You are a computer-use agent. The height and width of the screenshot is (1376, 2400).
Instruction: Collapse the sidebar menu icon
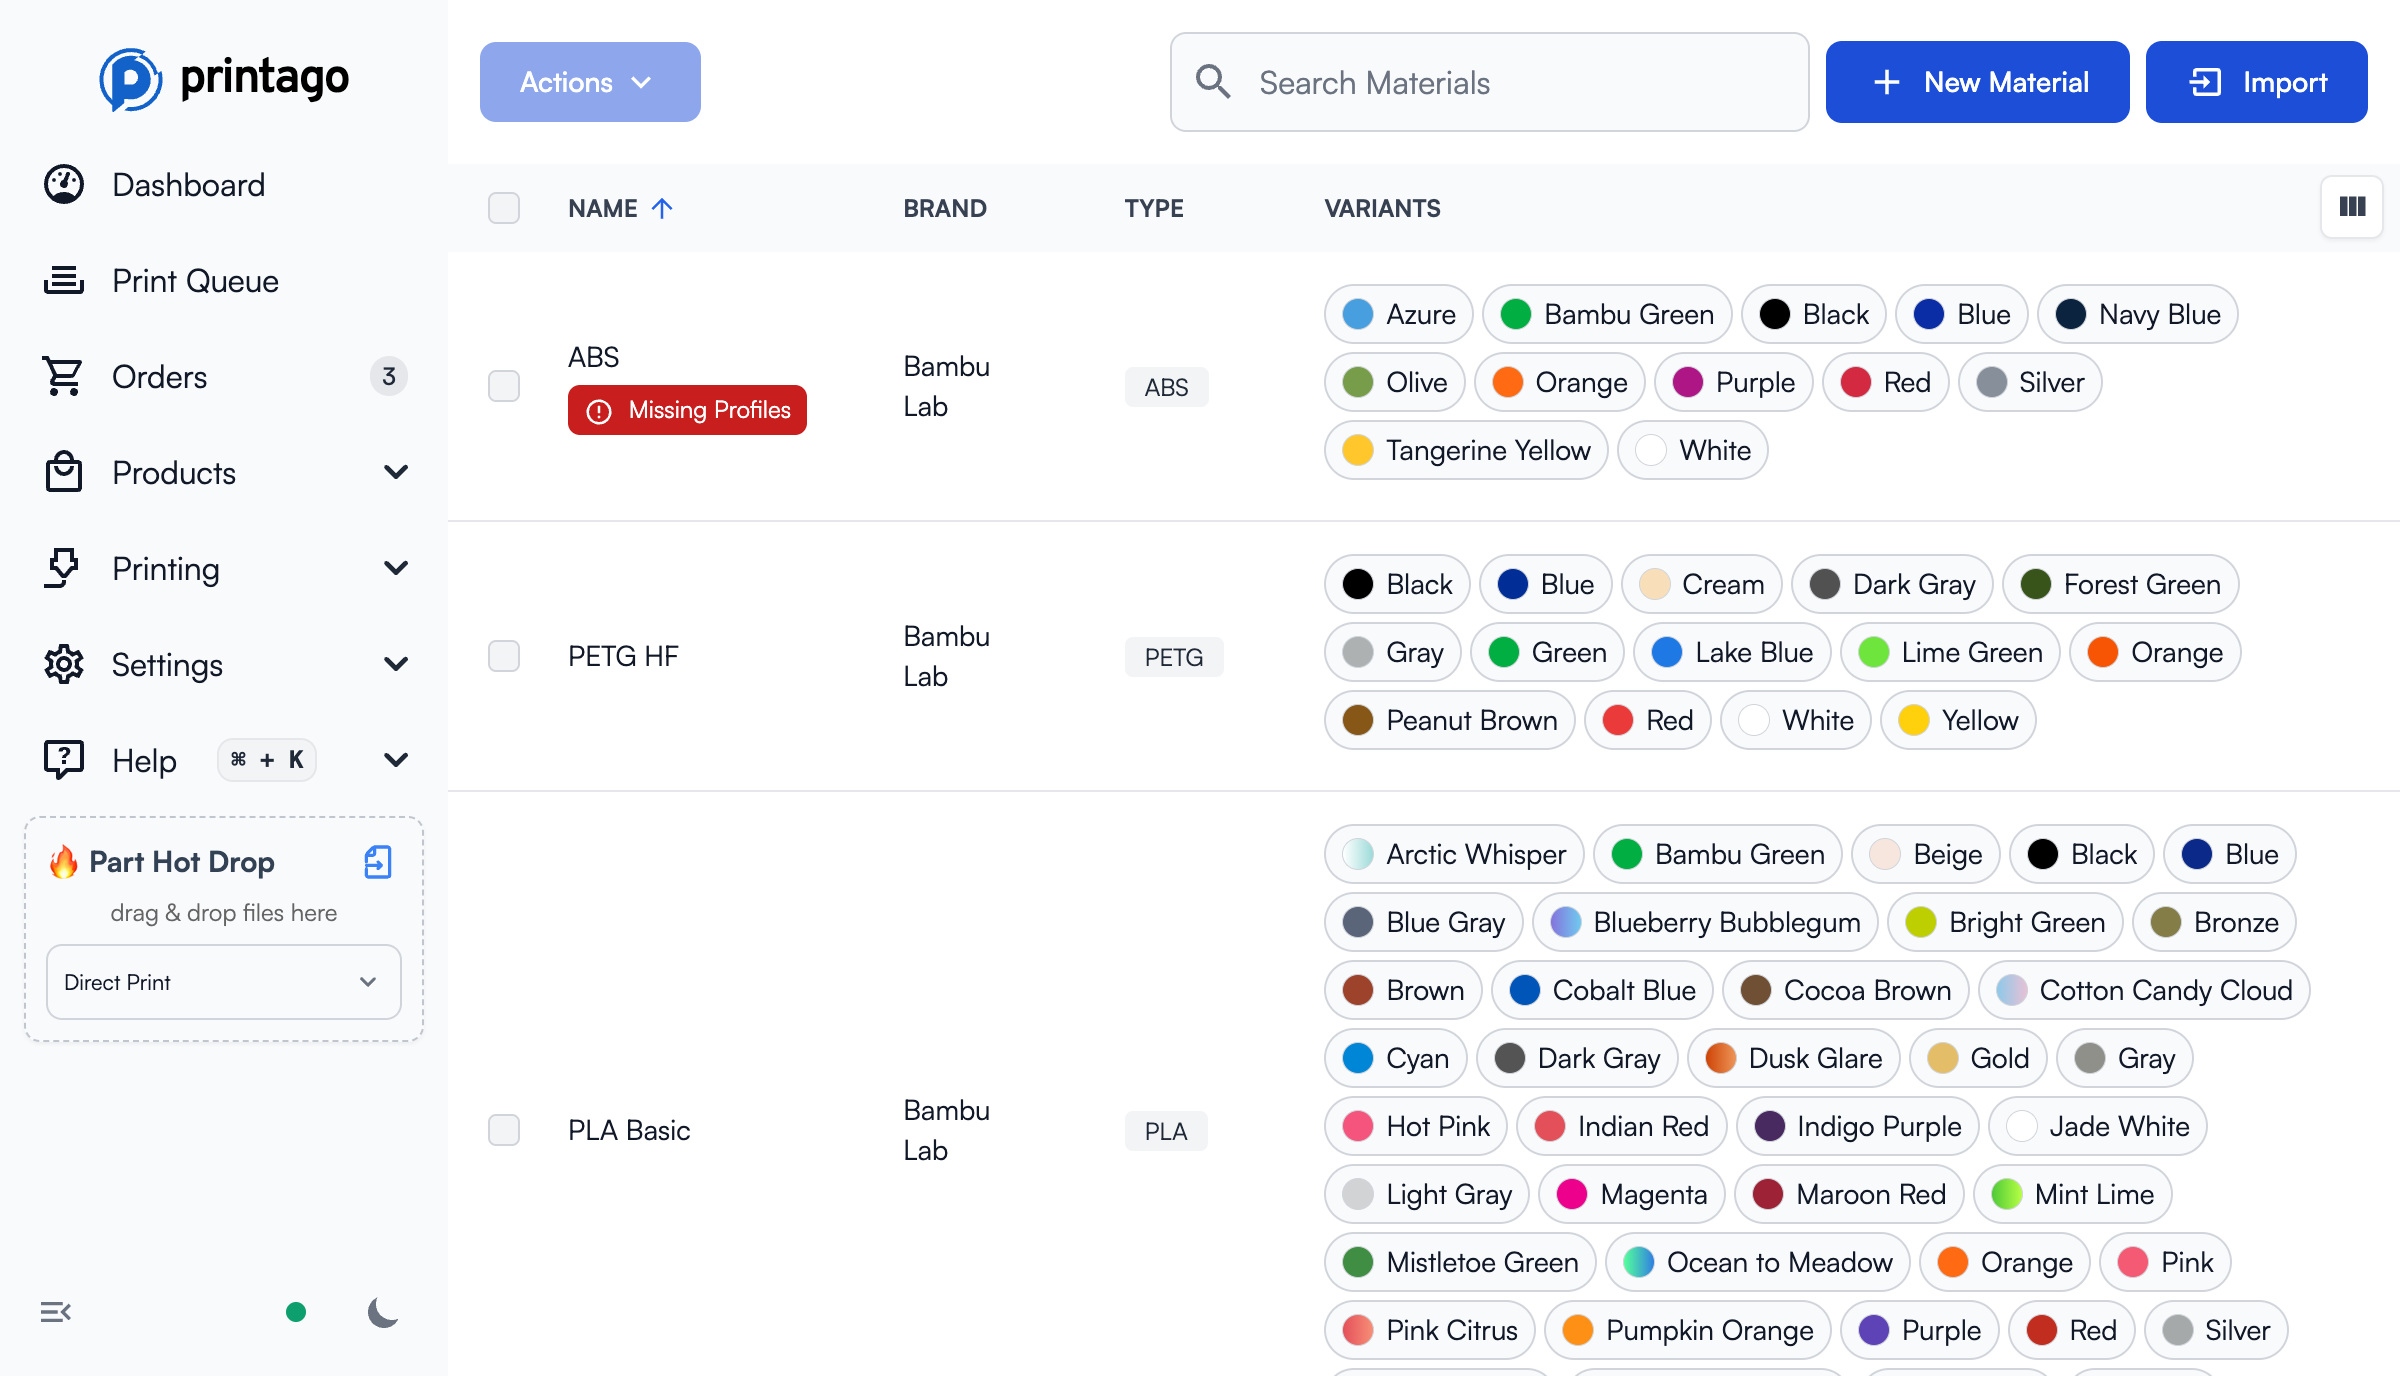(x=56, y=1312)
